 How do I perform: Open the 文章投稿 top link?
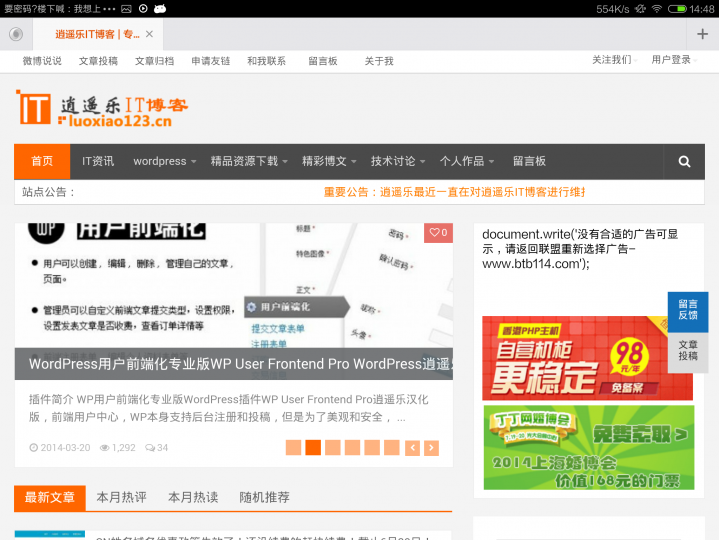pos(98,61)
